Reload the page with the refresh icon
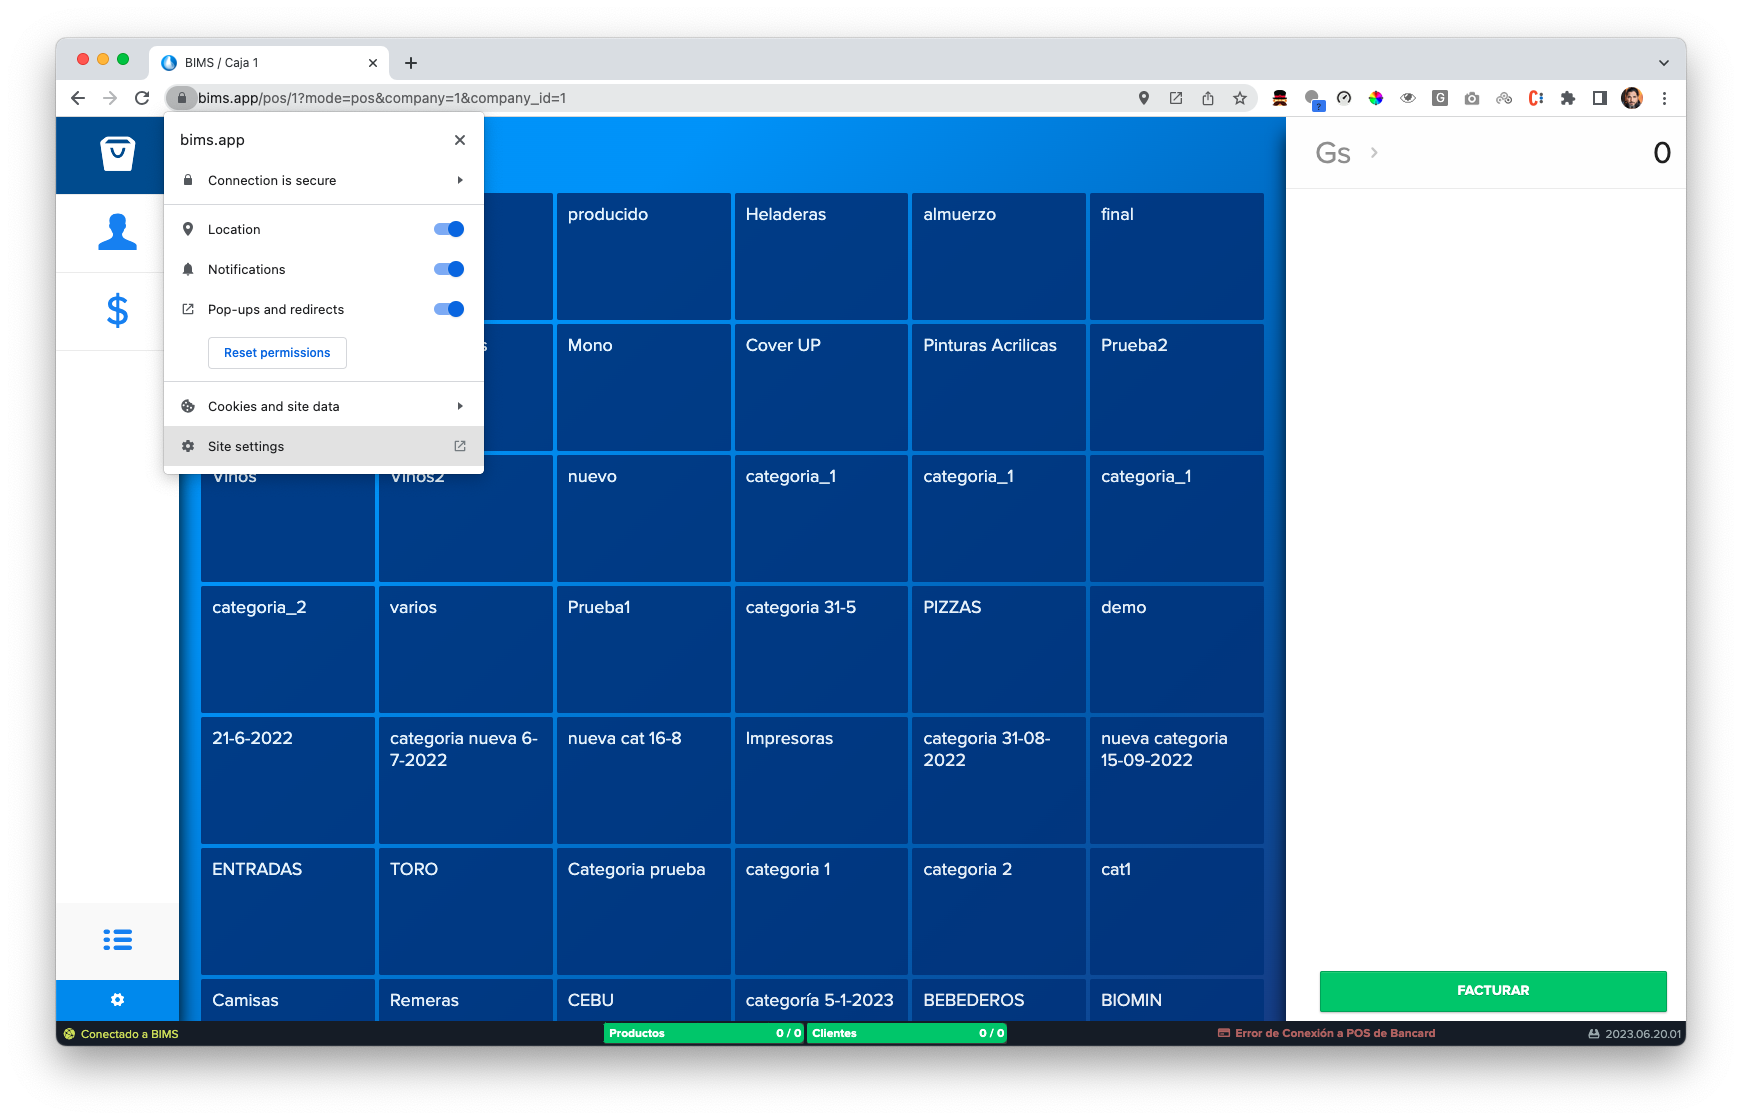Screen dimensions: 1742x1120 [142, 98]
